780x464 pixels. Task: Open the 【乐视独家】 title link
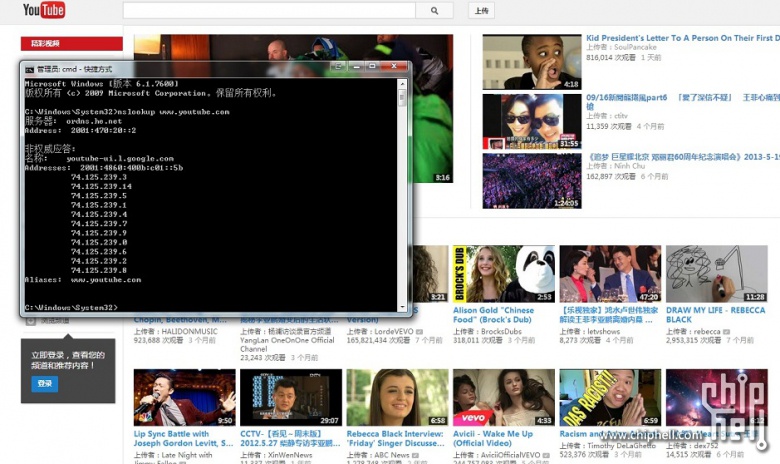coord(609,315)
